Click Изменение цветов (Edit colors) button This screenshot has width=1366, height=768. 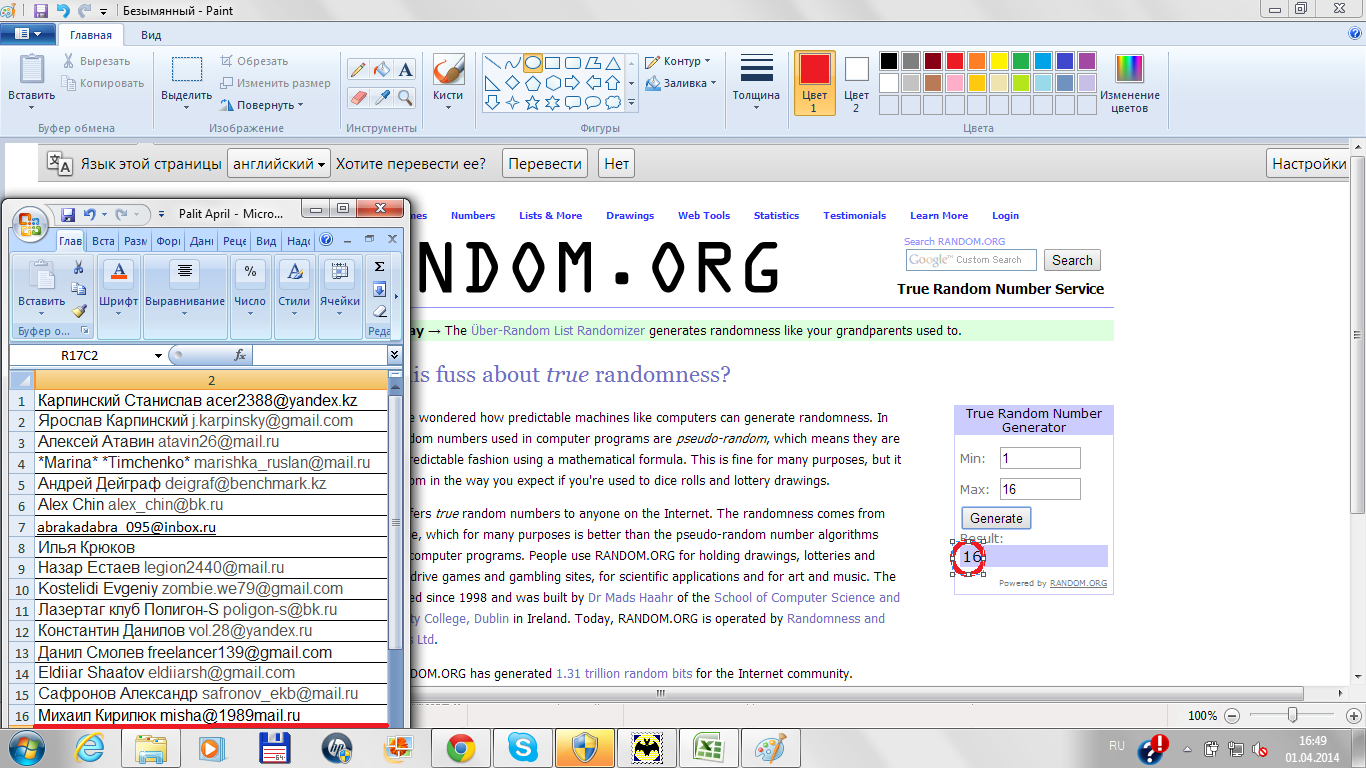click(1130, 84)
